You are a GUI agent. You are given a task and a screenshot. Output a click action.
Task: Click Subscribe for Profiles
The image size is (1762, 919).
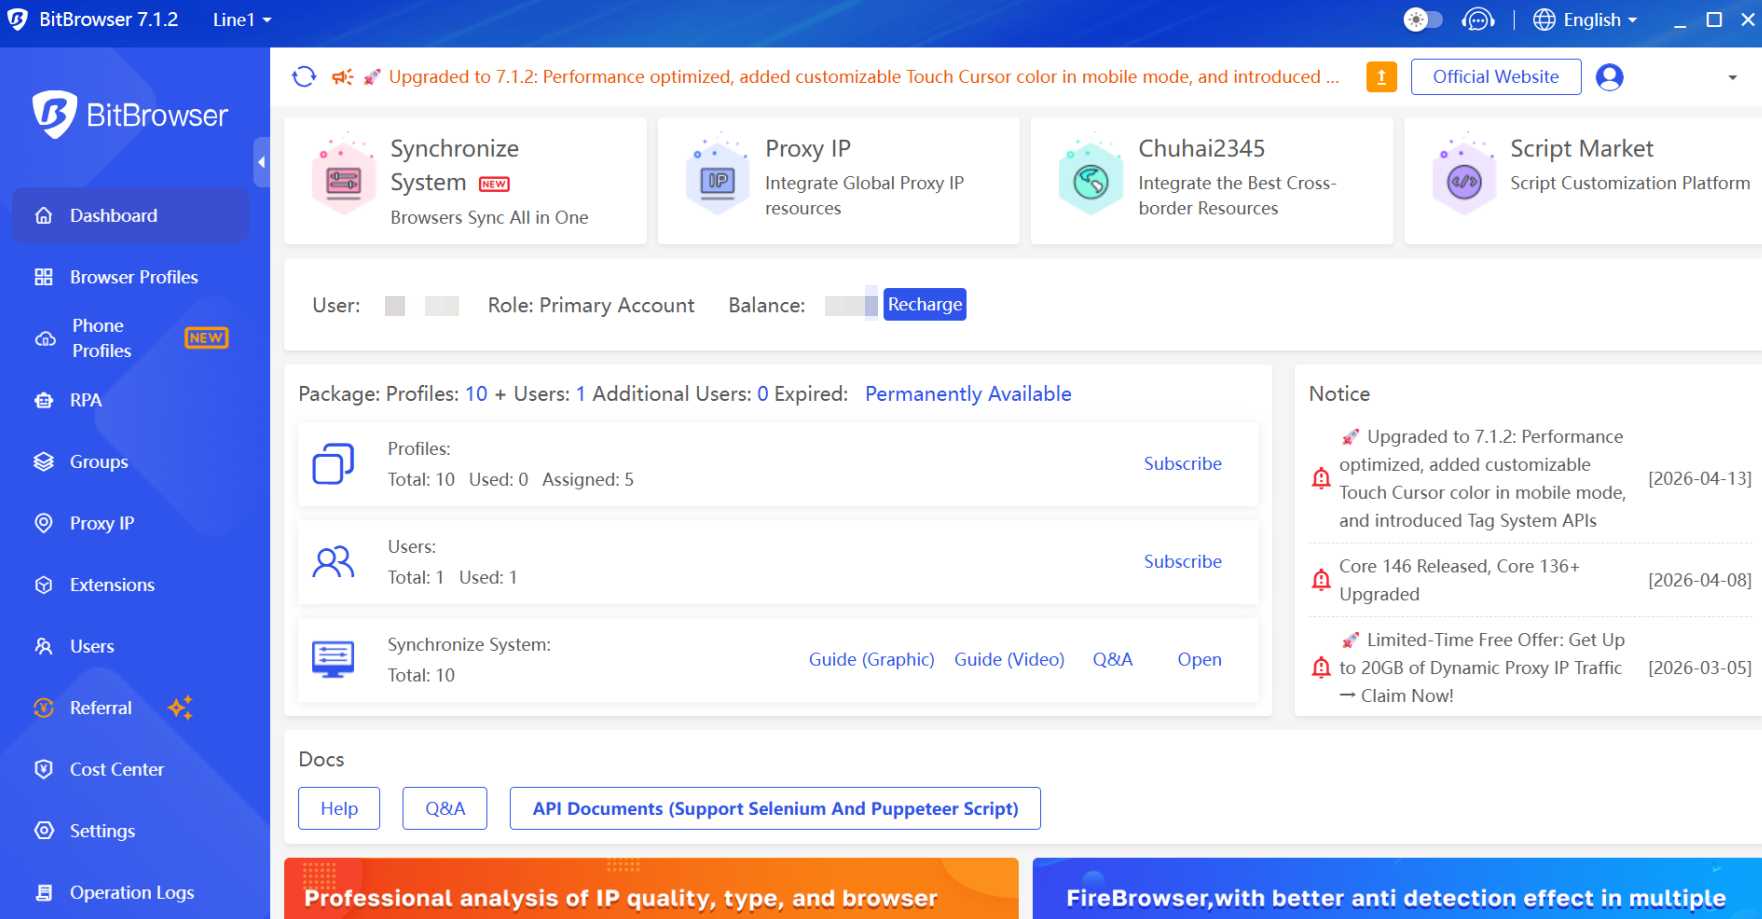point(1182,464)
